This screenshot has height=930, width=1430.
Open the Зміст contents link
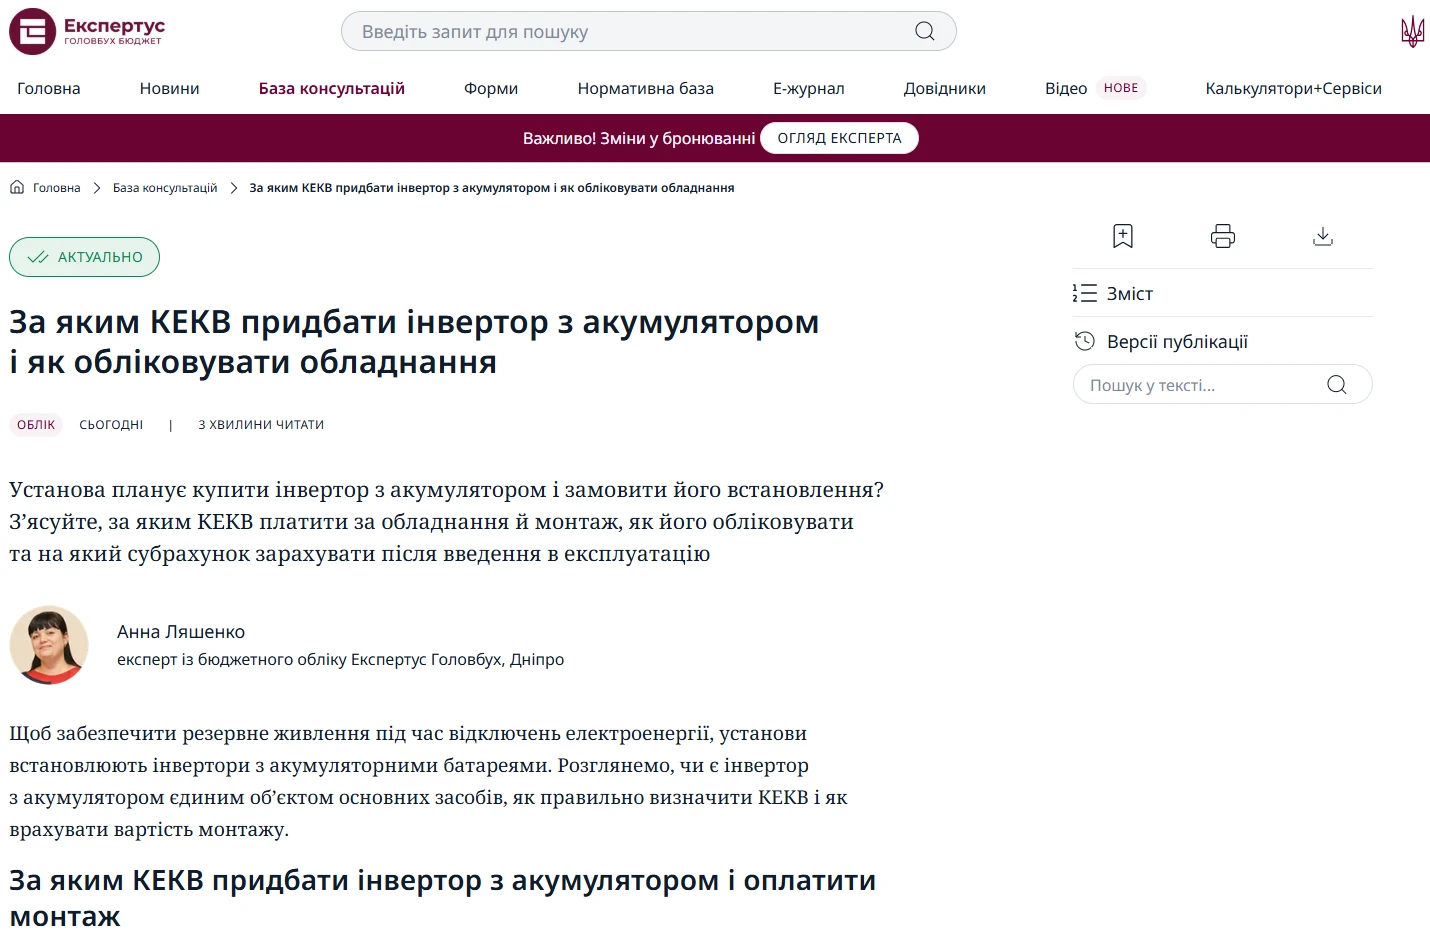1130,293
